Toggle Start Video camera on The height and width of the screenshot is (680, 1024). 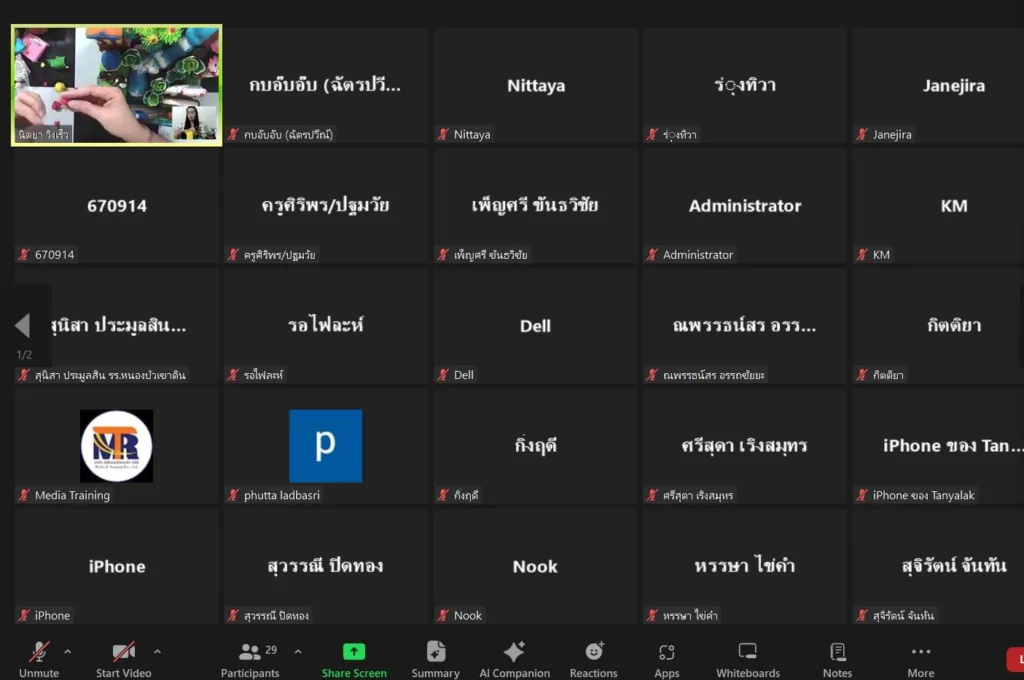click(x=124, y=657)
